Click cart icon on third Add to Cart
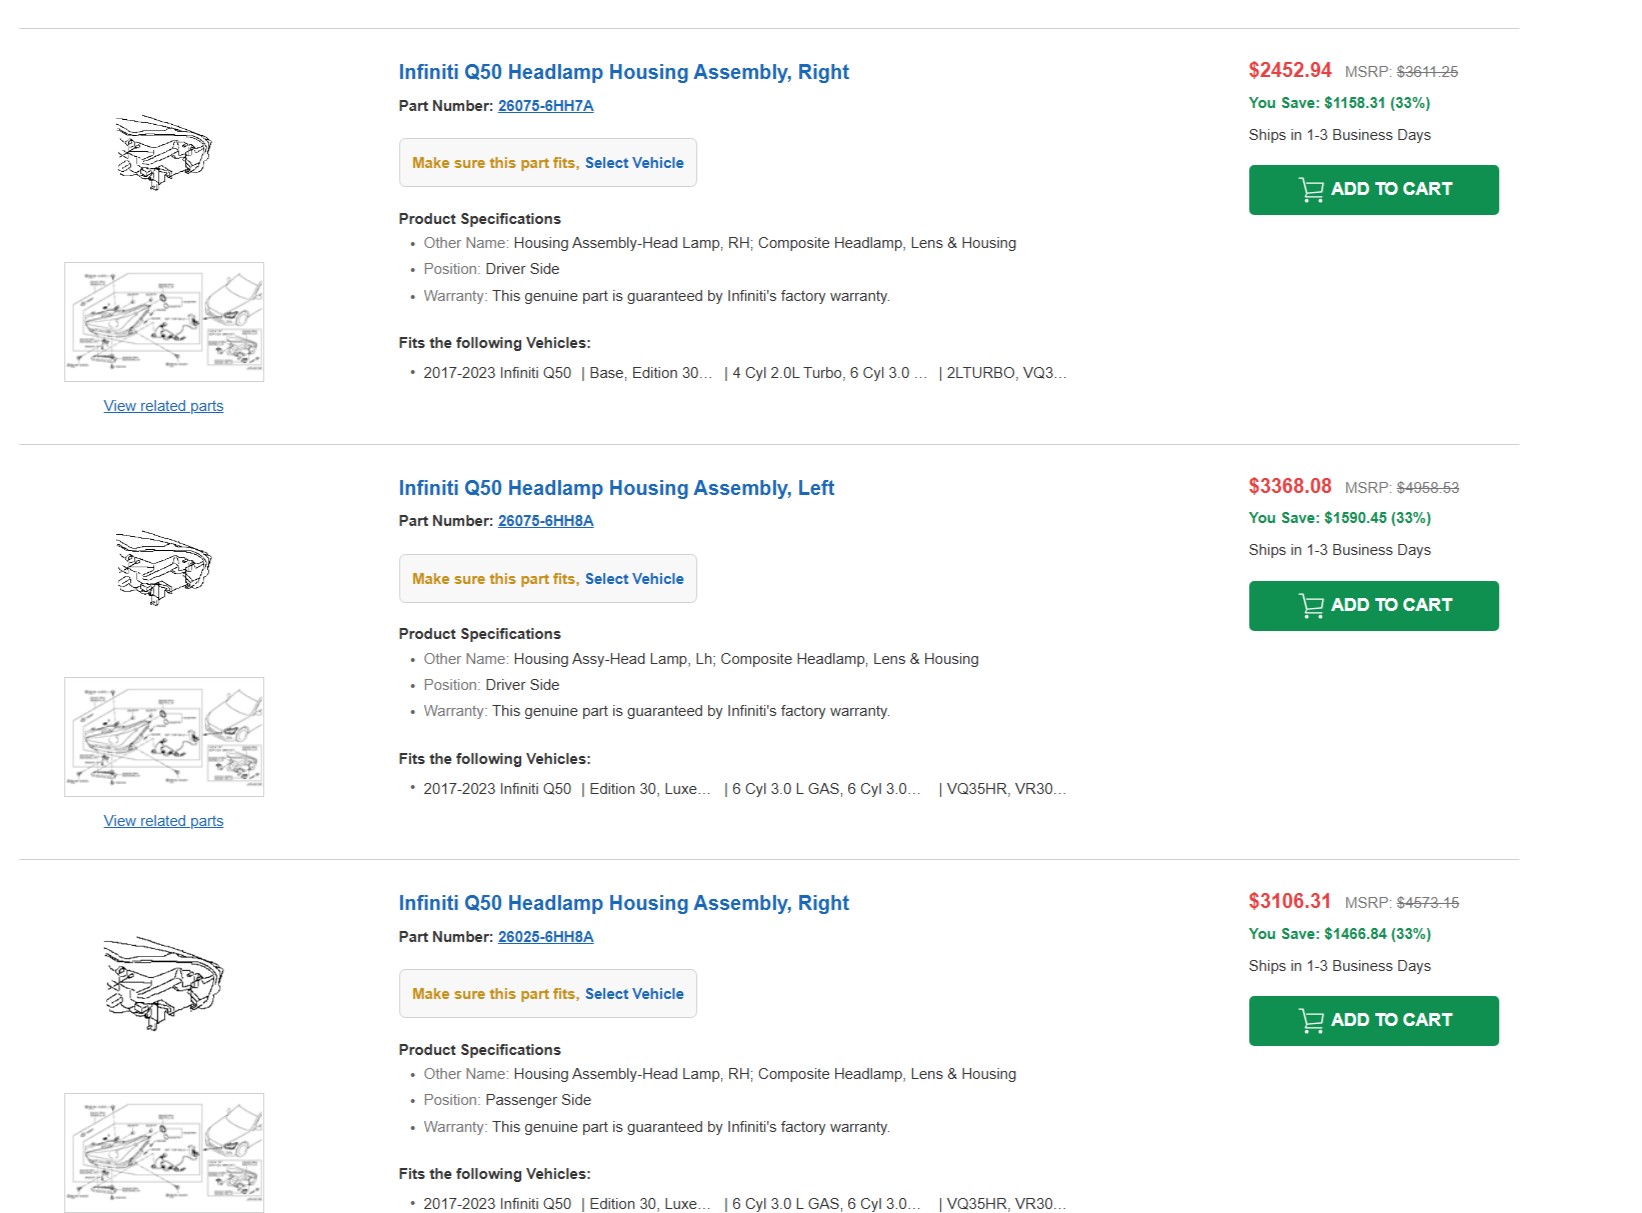The width and height of the screenshot is (1642, 1213). pyautogui.click(x=1311, y=1021)
